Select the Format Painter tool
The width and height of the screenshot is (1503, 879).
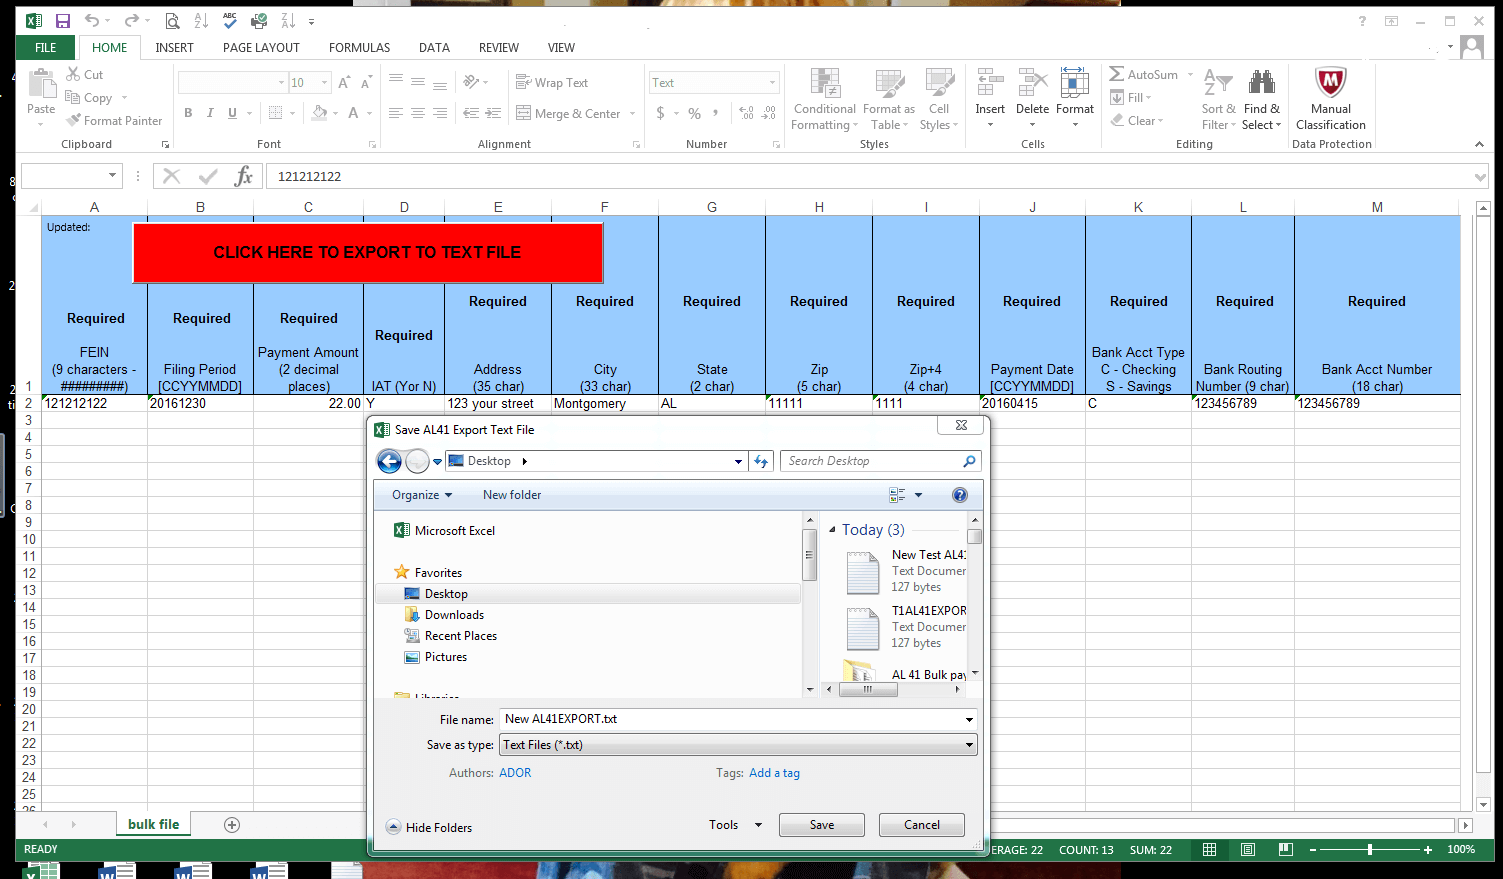114,121
